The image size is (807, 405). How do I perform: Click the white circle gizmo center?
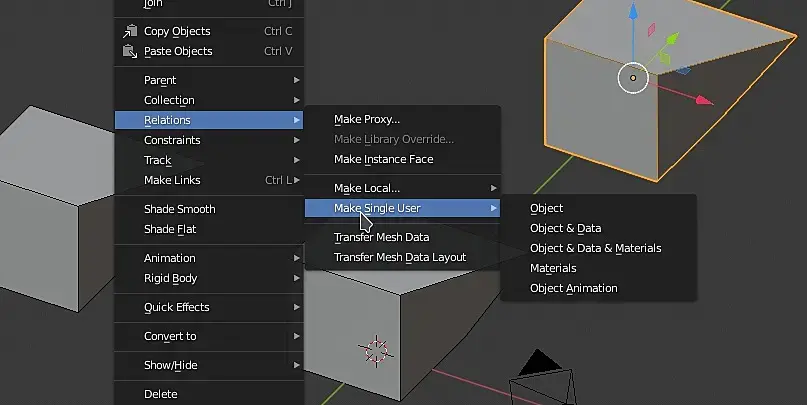633,77
